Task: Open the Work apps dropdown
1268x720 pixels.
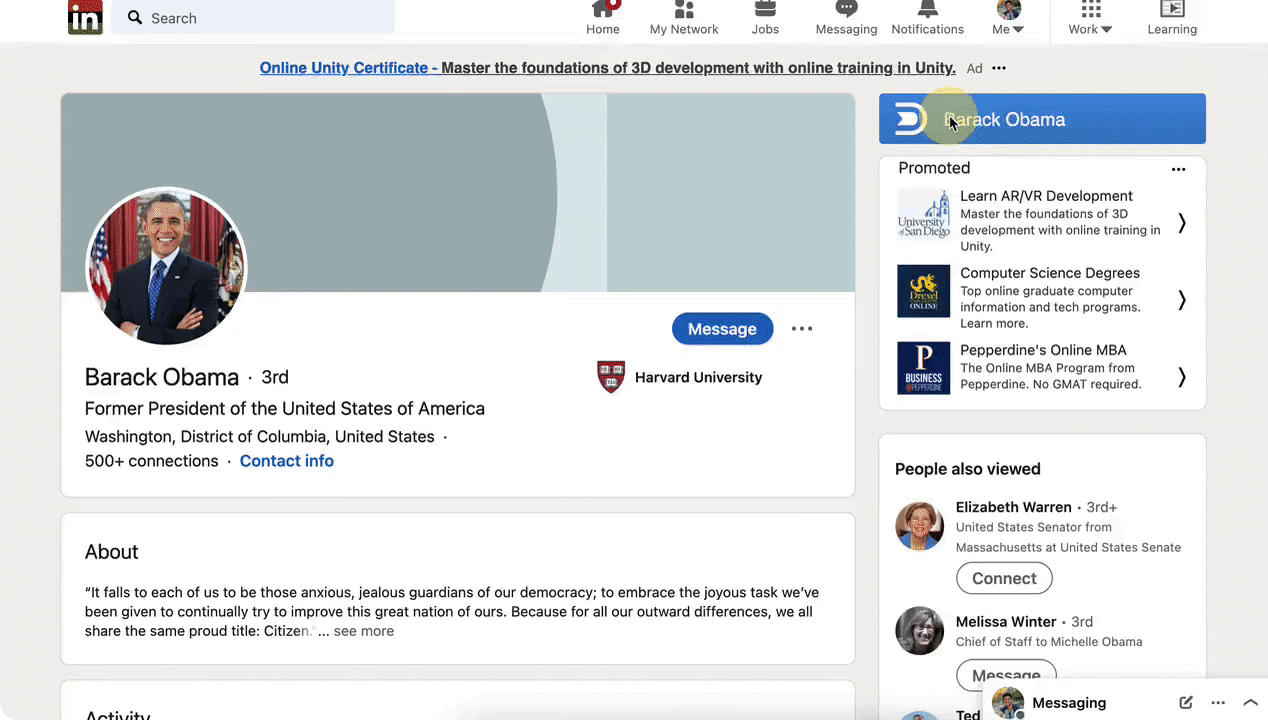Action: point(1090,18)
